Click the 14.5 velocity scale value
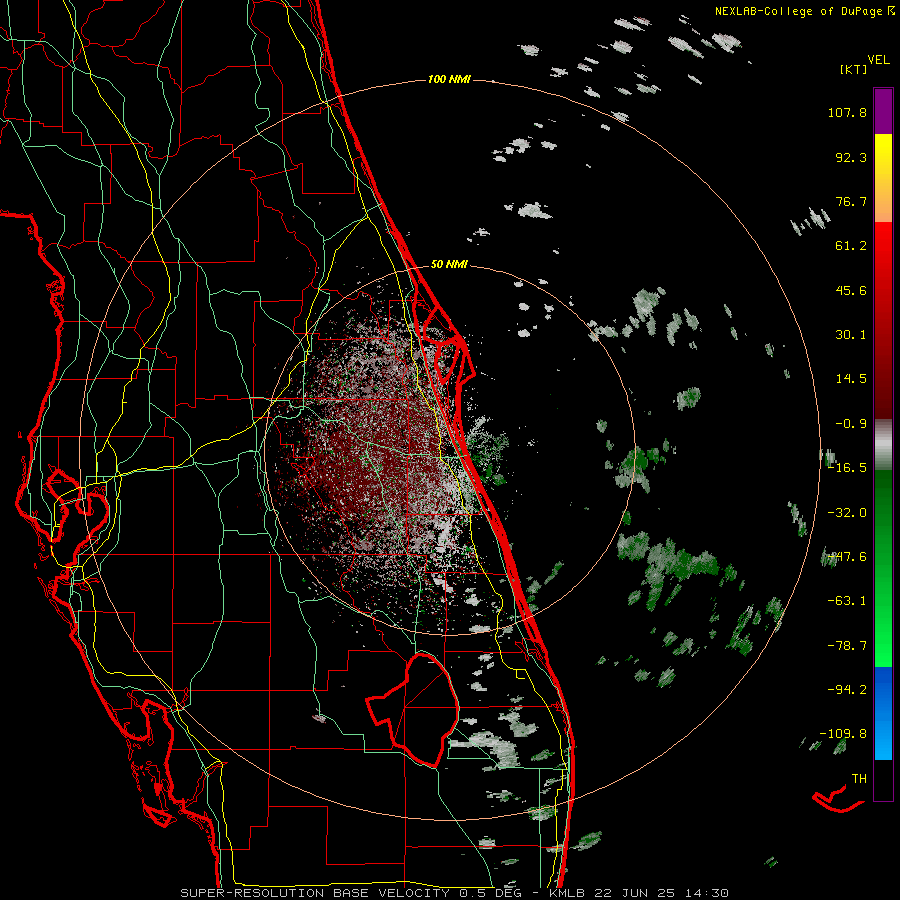 click(x=851, y=379)
